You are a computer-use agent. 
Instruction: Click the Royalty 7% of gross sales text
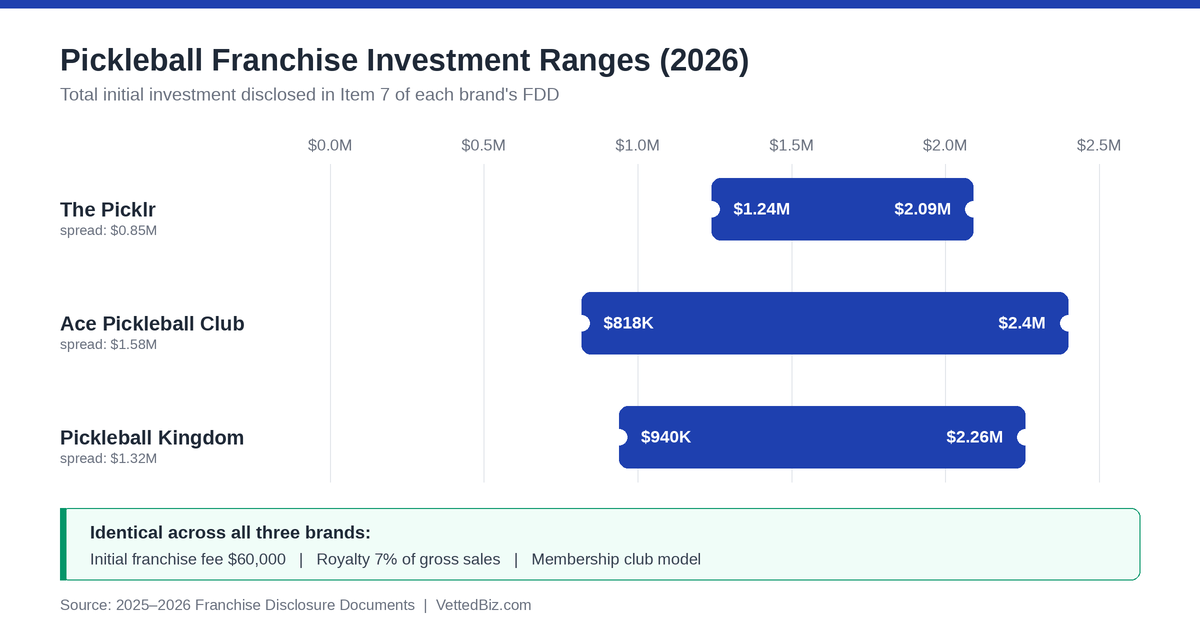point(408,559)
